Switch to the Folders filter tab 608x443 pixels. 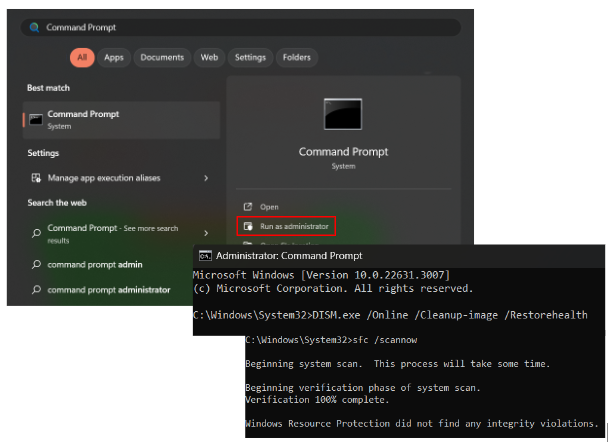(x=297, y=57)
